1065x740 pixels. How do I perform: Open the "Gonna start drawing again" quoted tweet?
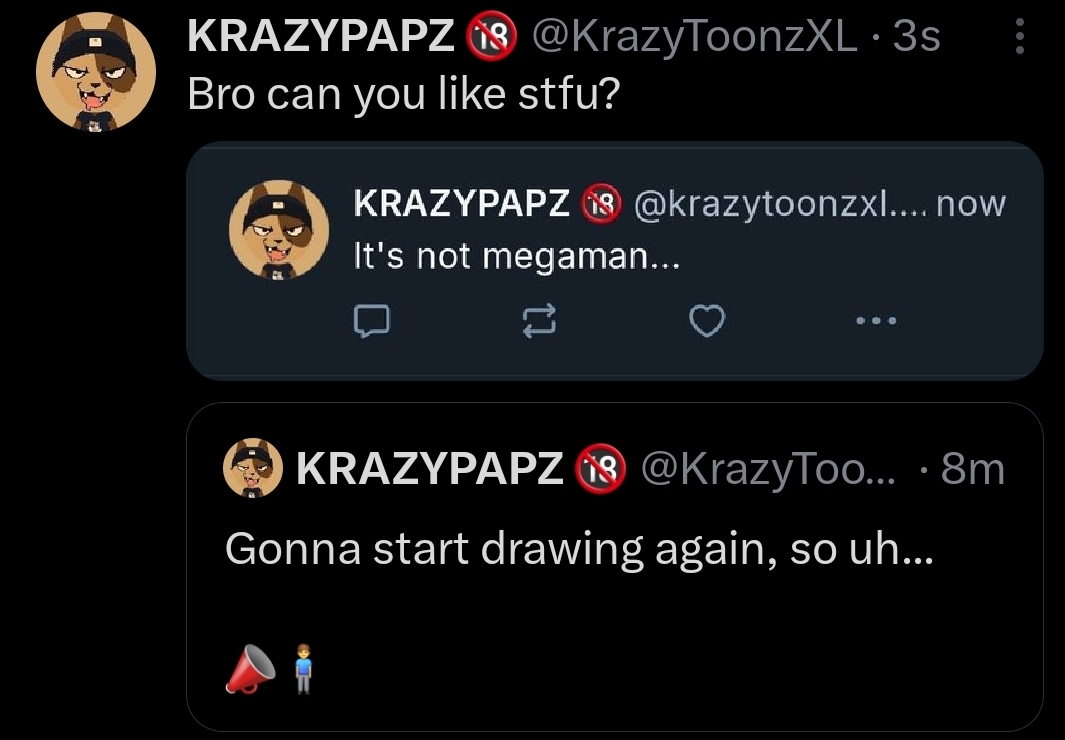[x=578, y=549]
